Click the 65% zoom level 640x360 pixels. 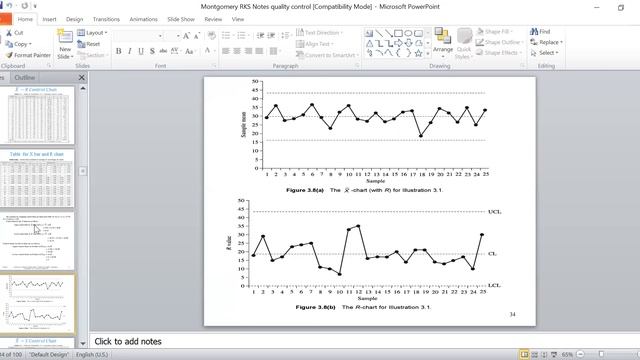point(567,354)
